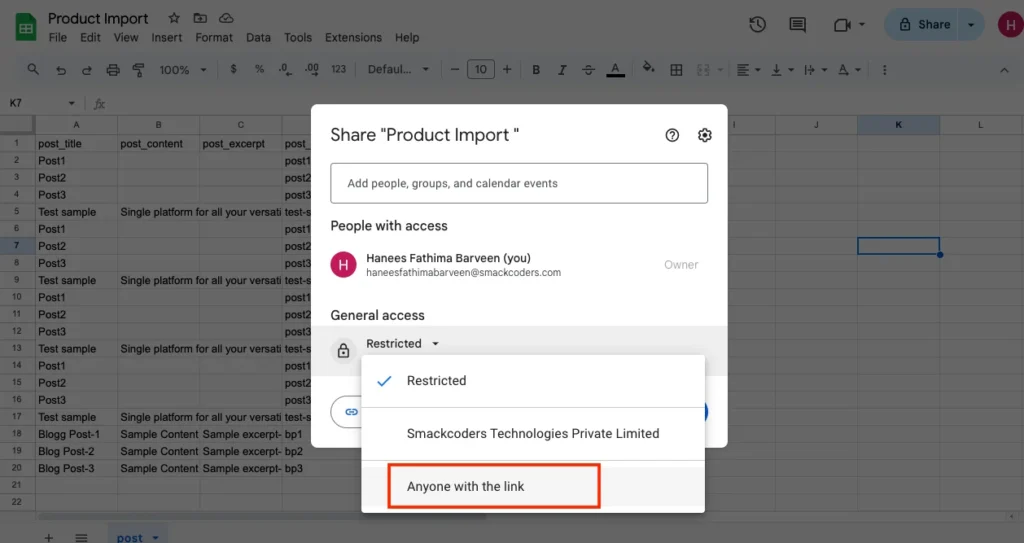Open the font Default dropdown
This screenshot has height=543, width=1024.
tap(398, 70)
